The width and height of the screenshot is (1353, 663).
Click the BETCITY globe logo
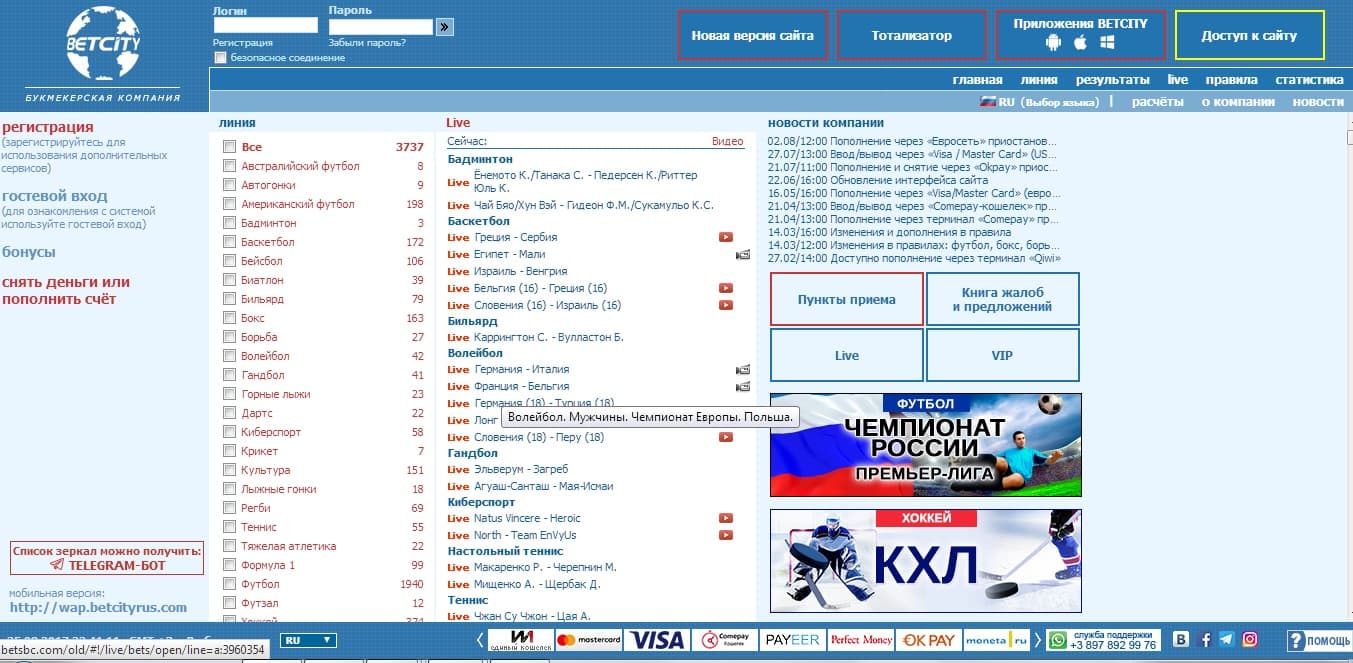(x=105, y=44)
